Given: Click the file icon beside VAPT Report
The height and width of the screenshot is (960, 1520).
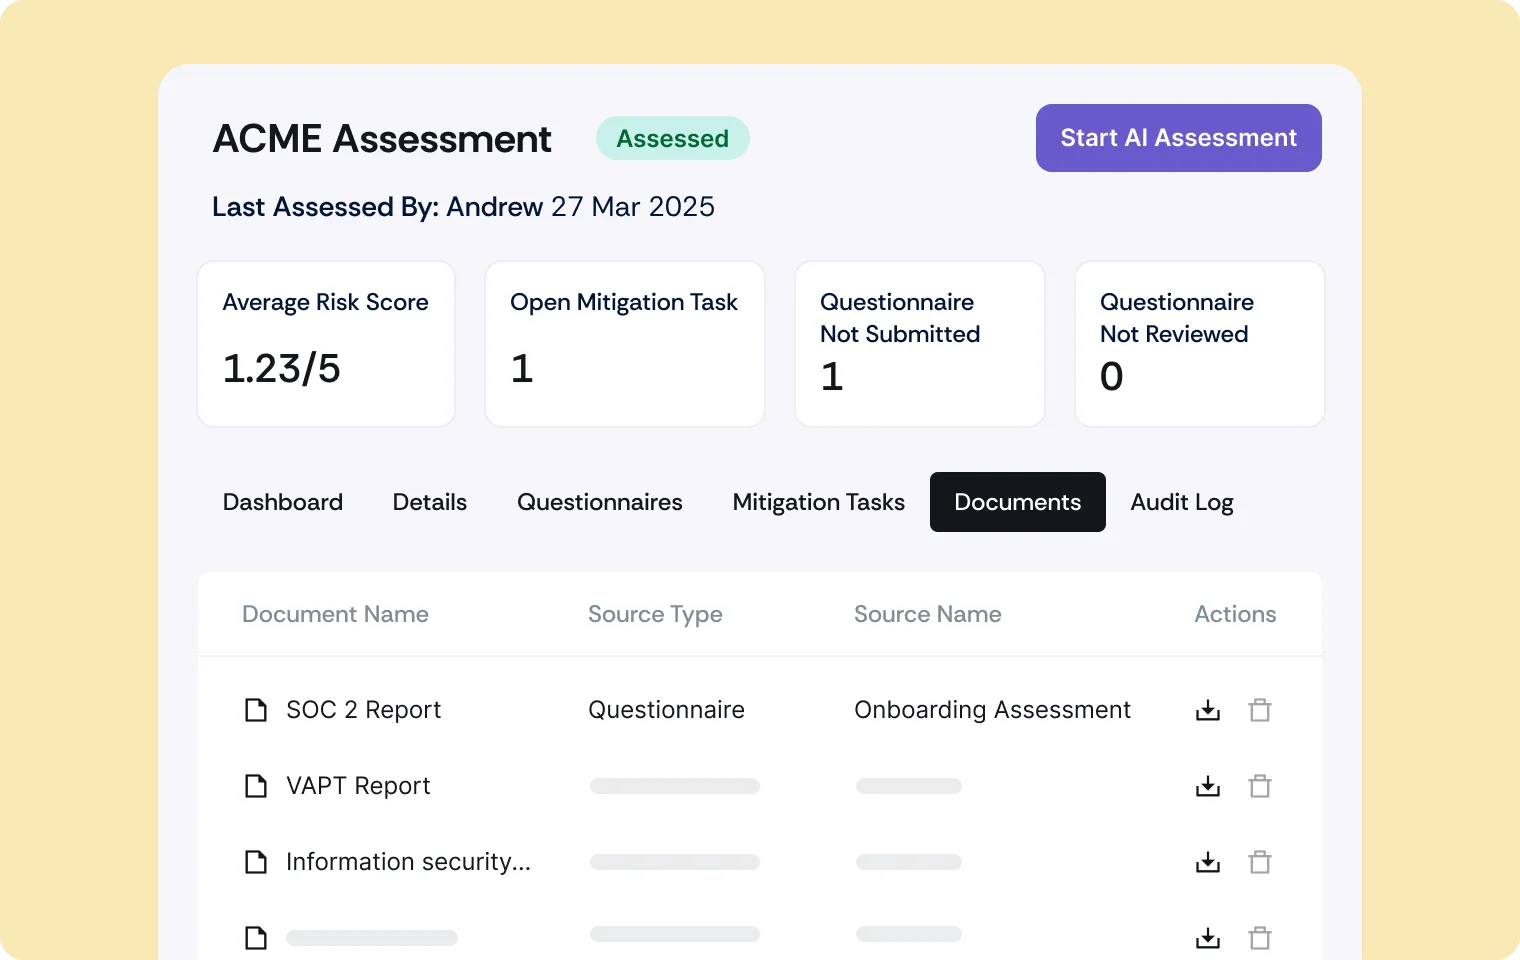Looking at the screenshot, I should point(256,786).
